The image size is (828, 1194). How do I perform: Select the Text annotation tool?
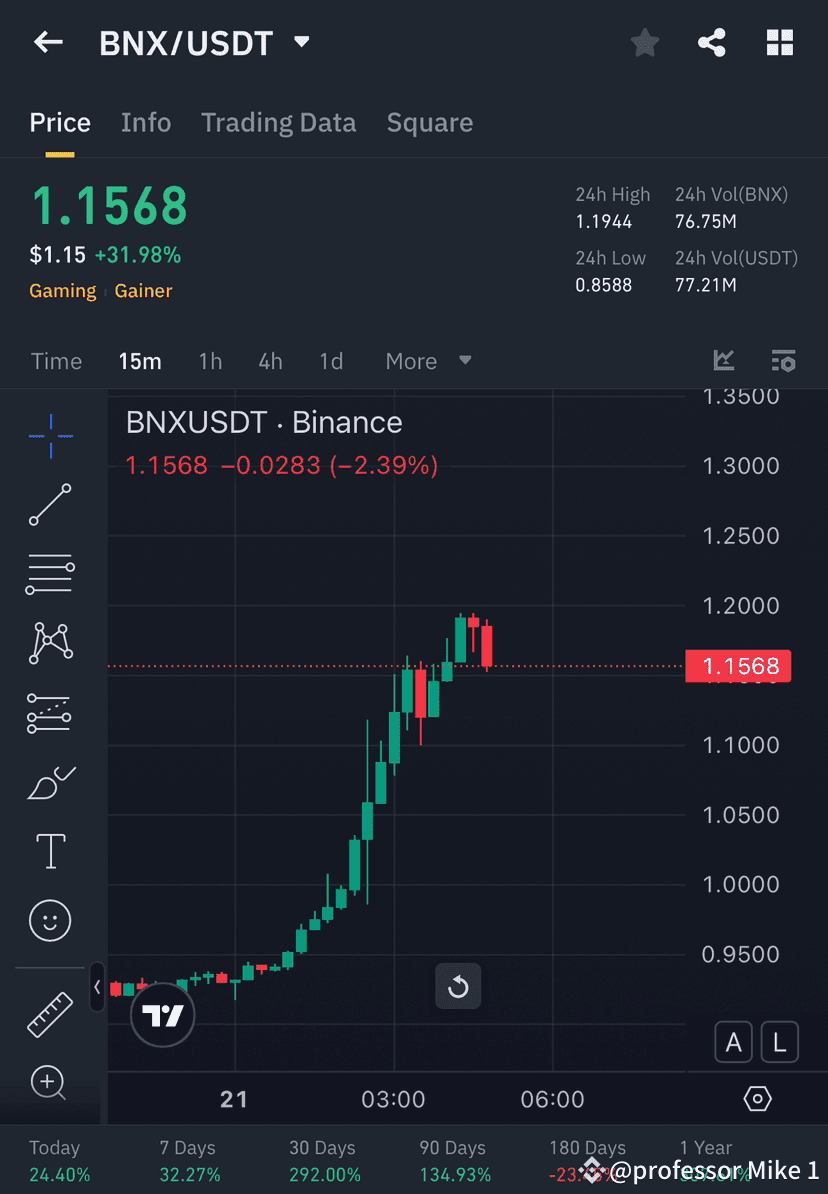coord(50,850)
